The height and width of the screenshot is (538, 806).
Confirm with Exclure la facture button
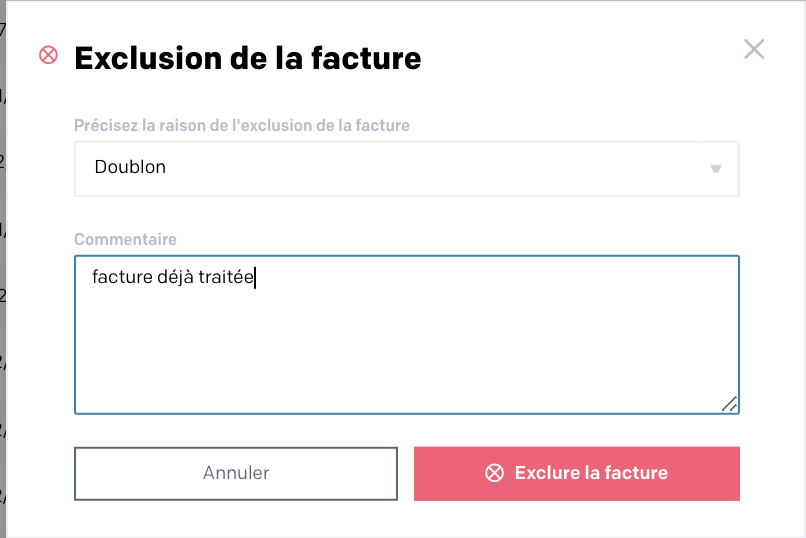577,473
